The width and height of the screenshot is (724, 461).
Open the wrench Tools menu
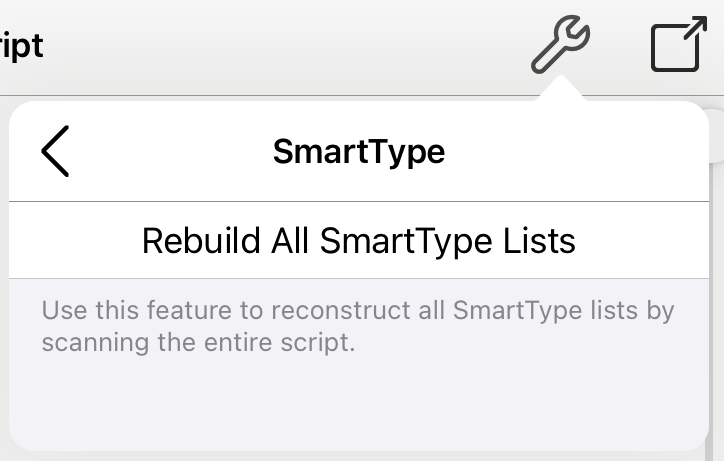(560, 44)
